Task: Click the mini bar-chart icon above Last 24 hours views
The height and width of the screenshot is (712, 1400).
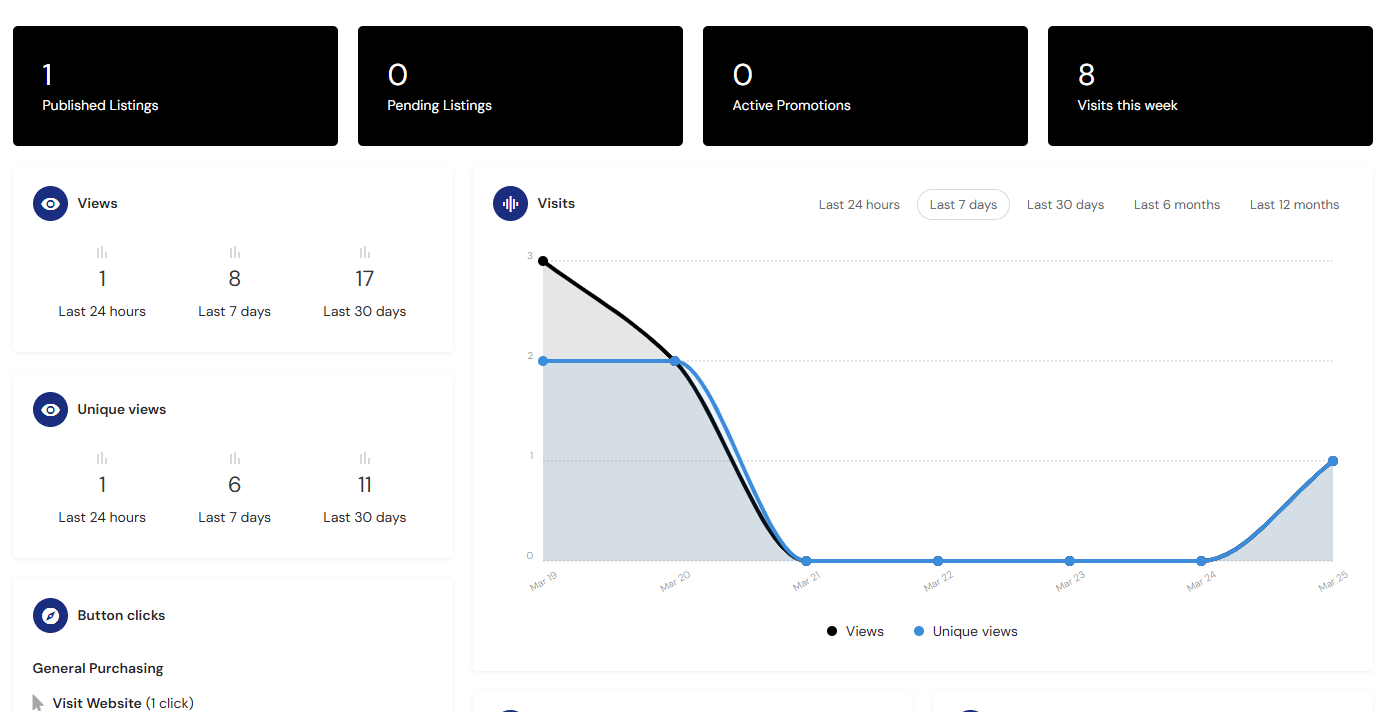Action: click(x=101, y=252)
